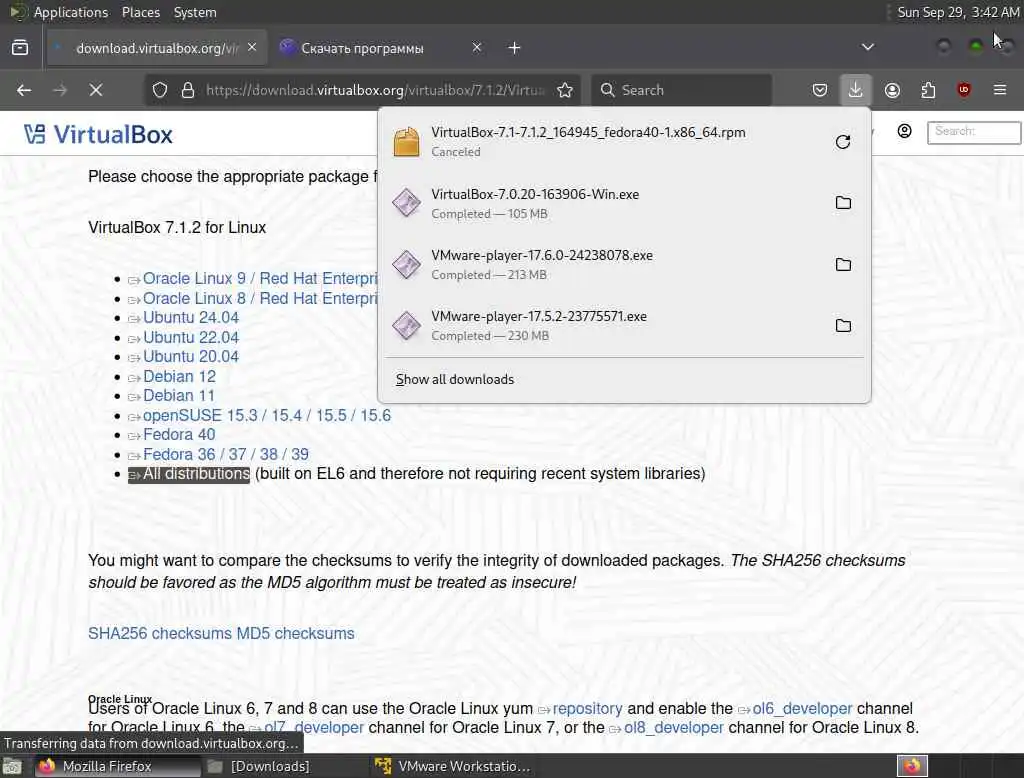
Task: Open the Ubuntu 24.04 package link
Action: click(x=191, y=317)
